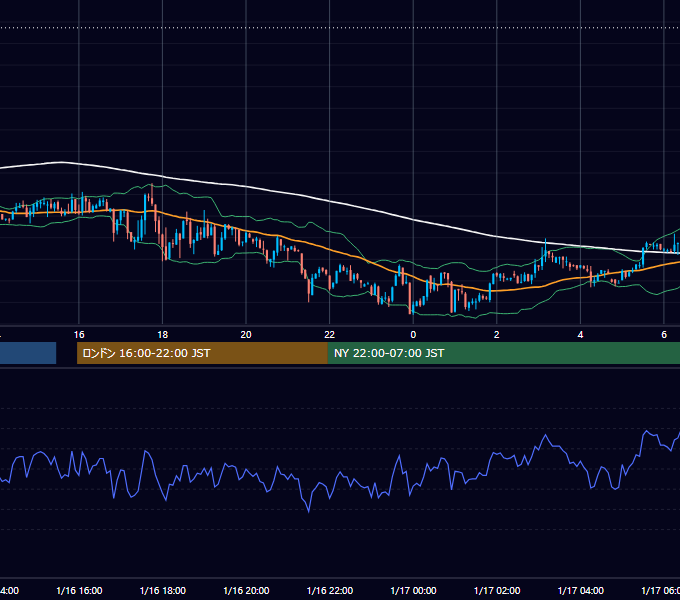The height and width of the screenshot is (600, 680).
Task: Click the hour label 16 on price chart axis
Action: click(x=79, y=335)
